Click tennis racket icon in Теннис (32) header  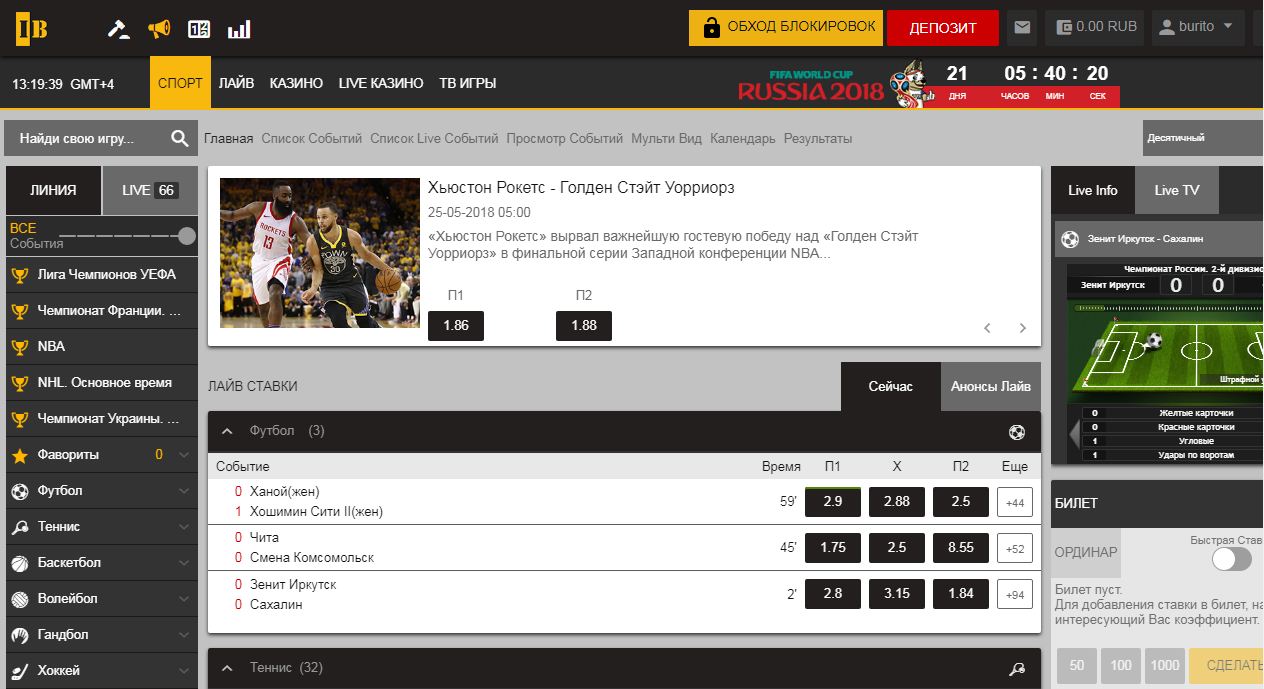(x=1017, y=669)
